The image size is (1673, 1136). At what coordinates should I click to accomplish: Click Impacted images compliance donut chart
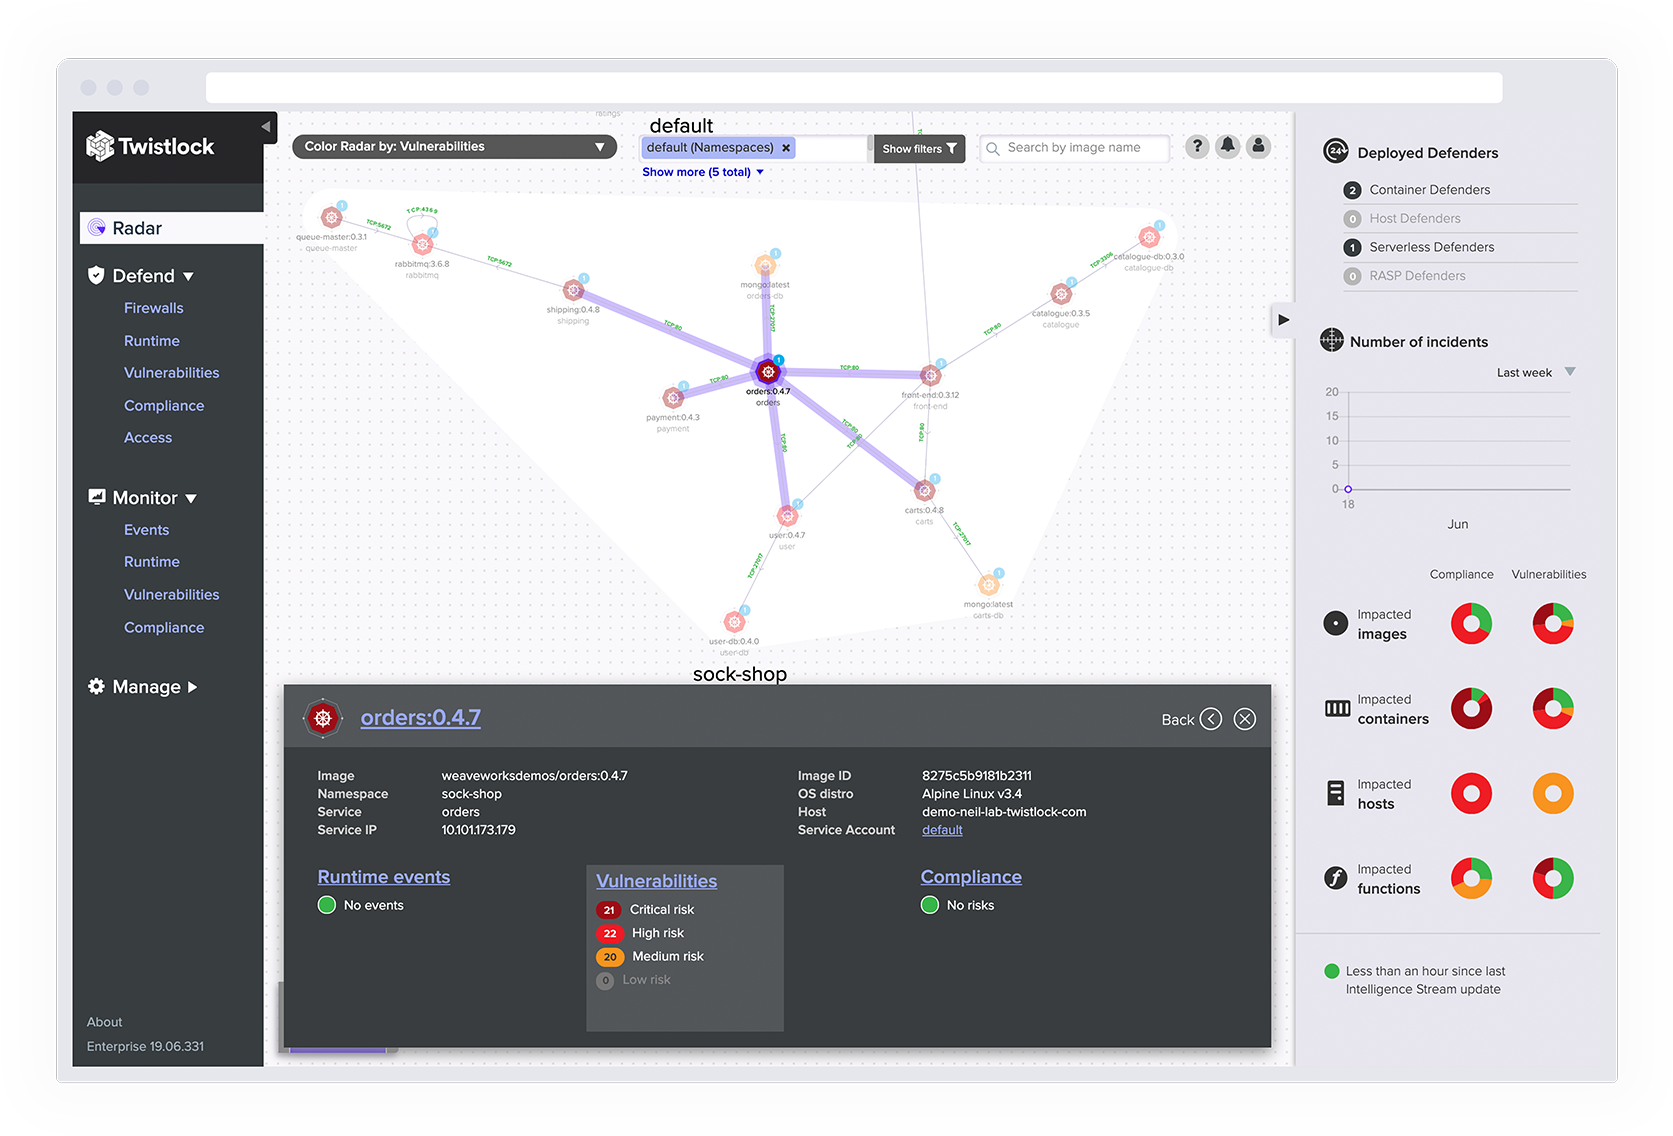coord(1471,624)
